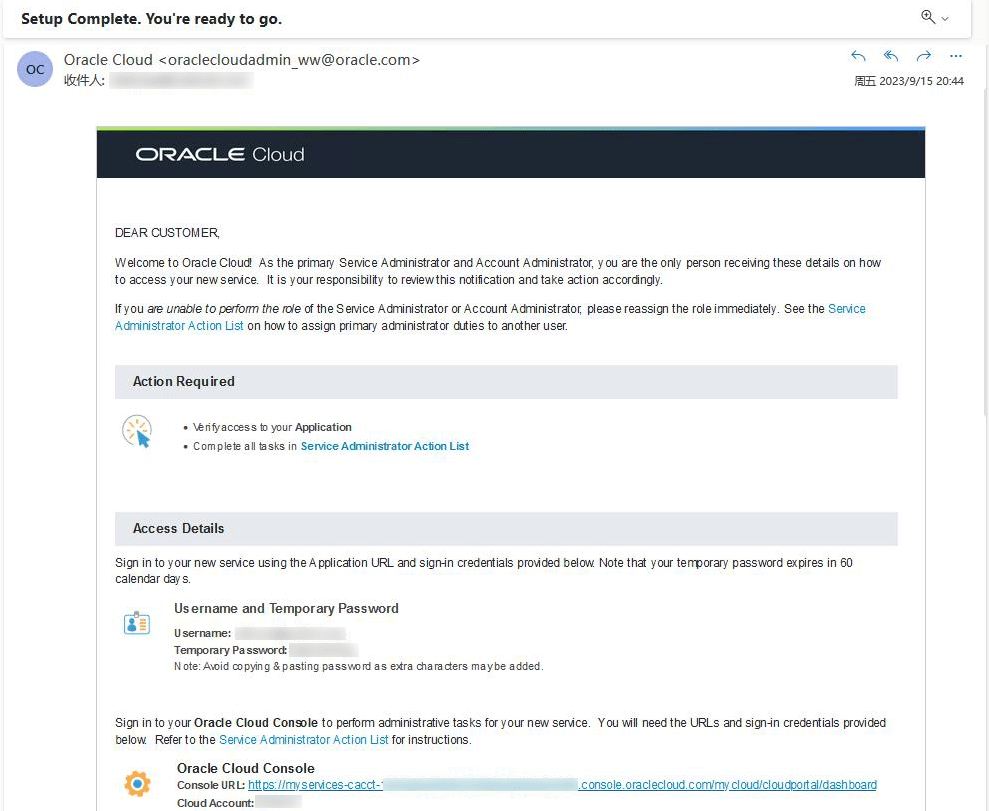Click the 'Action Required' section header

pos(506,382)
